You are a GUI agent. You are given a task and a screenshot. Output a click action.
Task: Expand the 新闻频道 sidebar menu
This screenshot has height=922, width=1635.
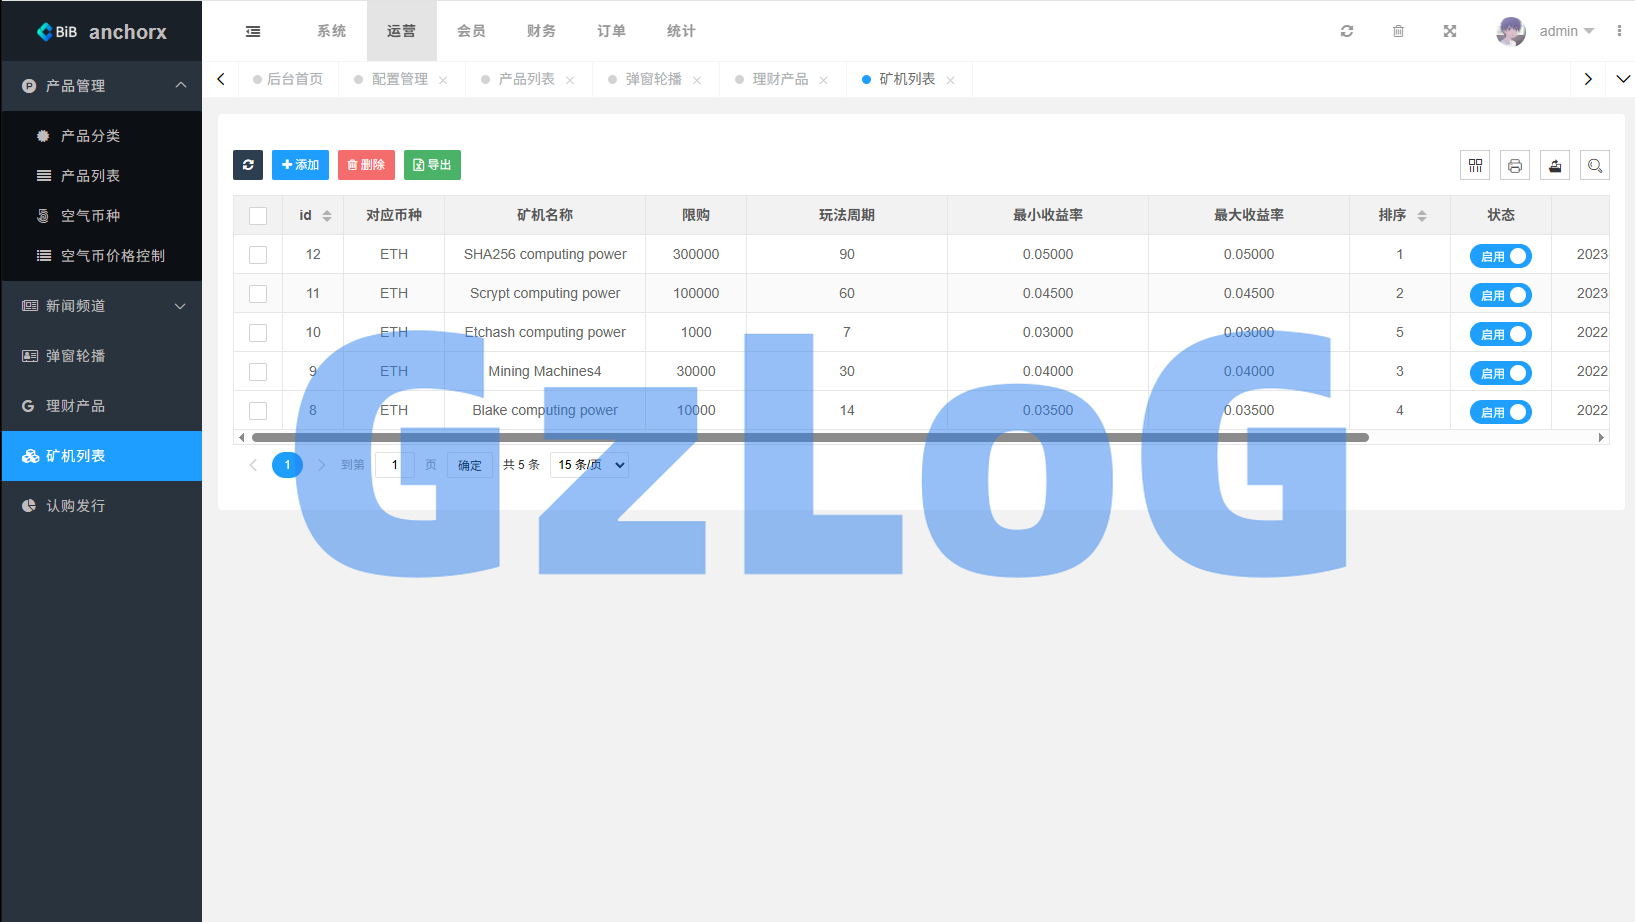click(102, 306)
